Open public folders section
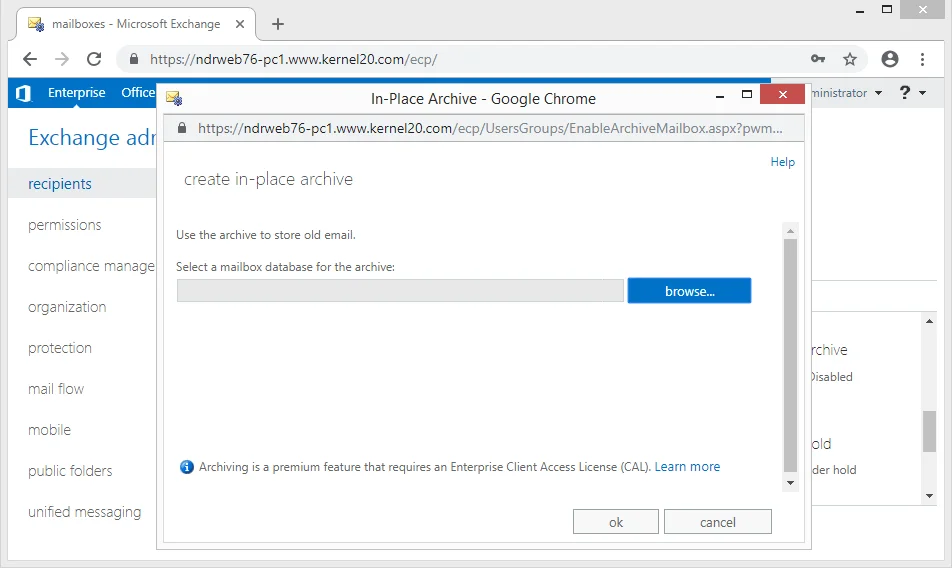This screenshot has height=568, width=952. pos(70,471)
